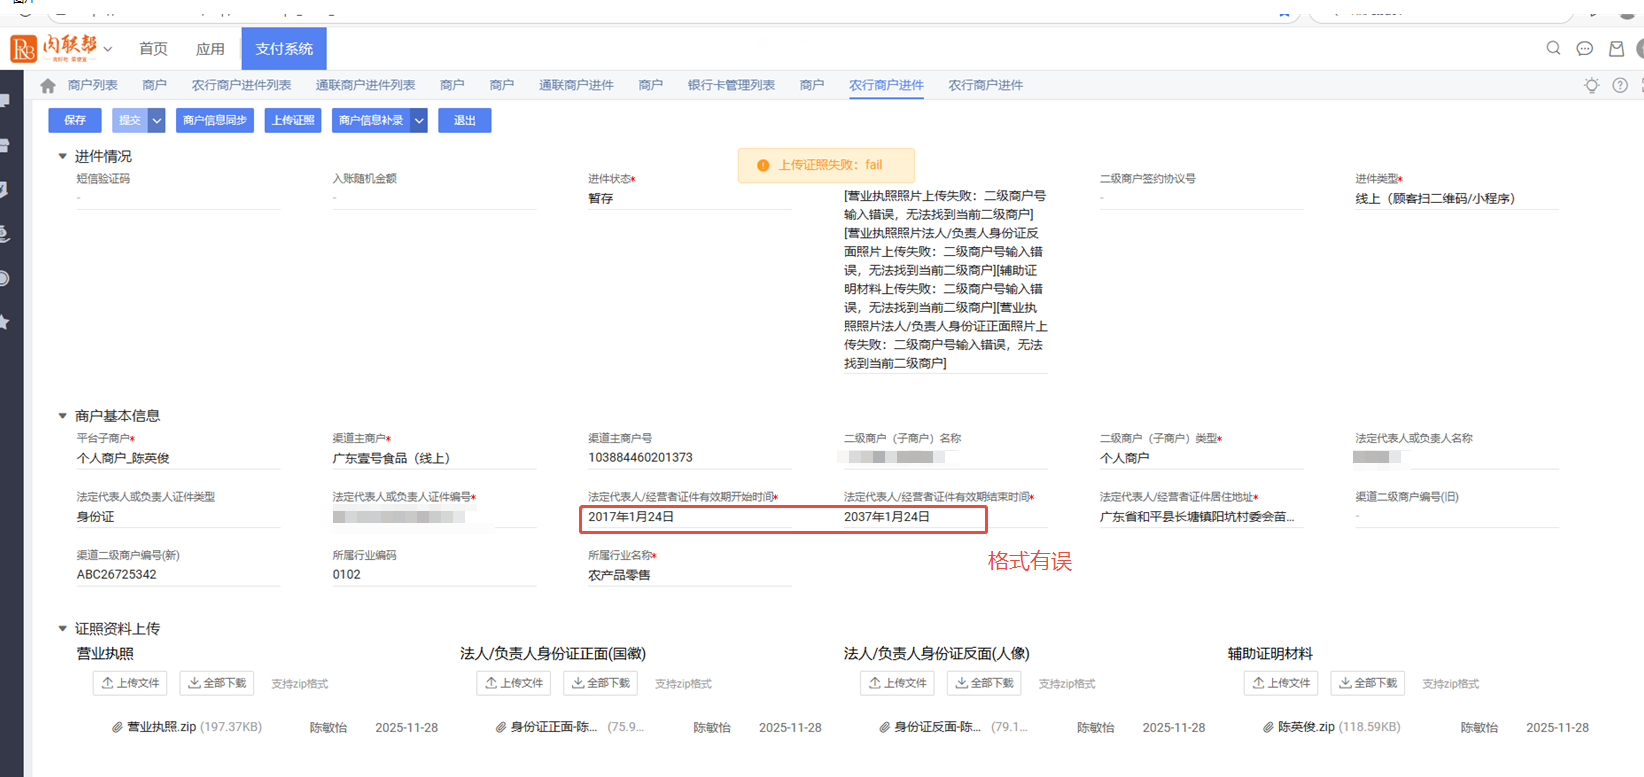Open the 陈英俊.zip attachment file
This screenshot has height=777, width=1644.
[x=1305, y=728]
